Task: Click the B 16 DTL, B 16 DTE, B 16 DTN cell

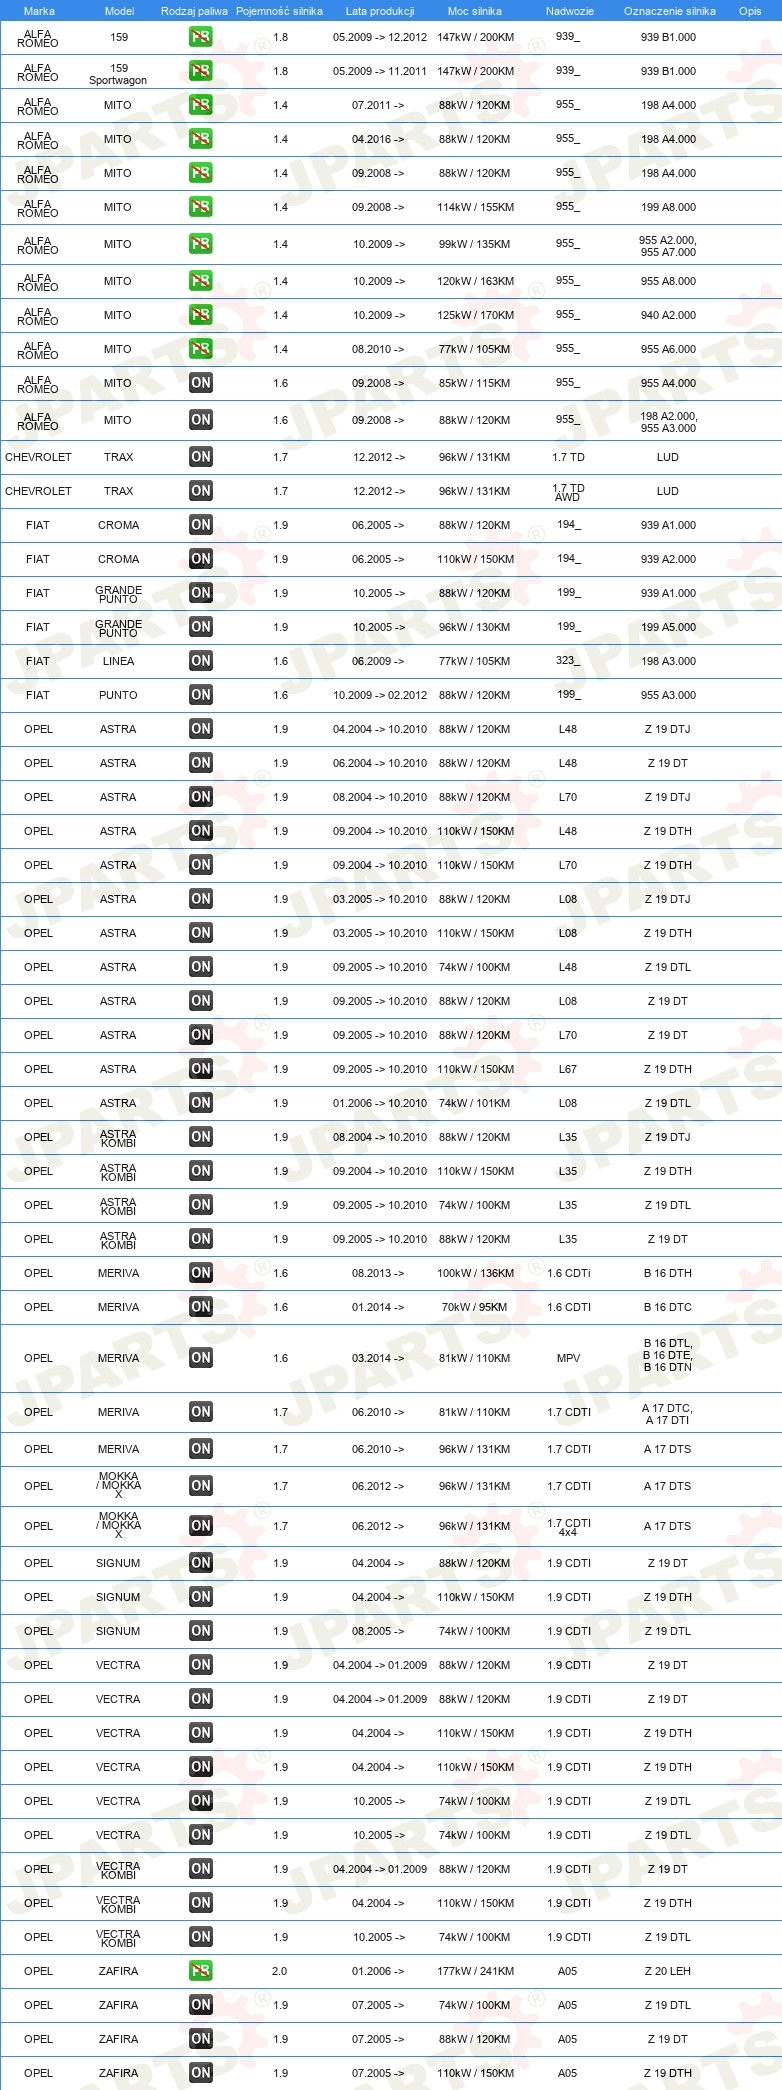Action: click(x=668, y=1355)
